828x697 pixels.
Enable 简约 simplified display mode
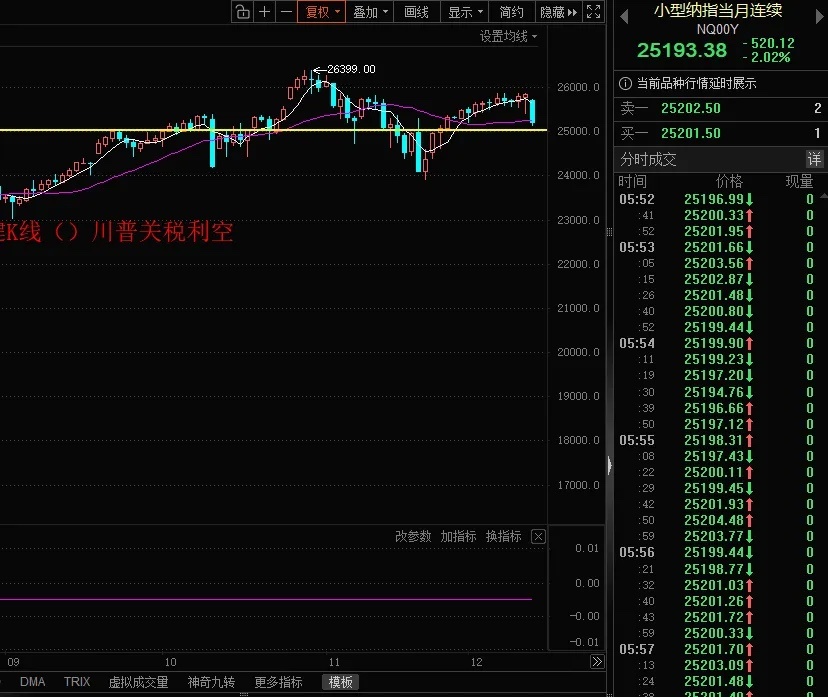click(x=512, y=12)
